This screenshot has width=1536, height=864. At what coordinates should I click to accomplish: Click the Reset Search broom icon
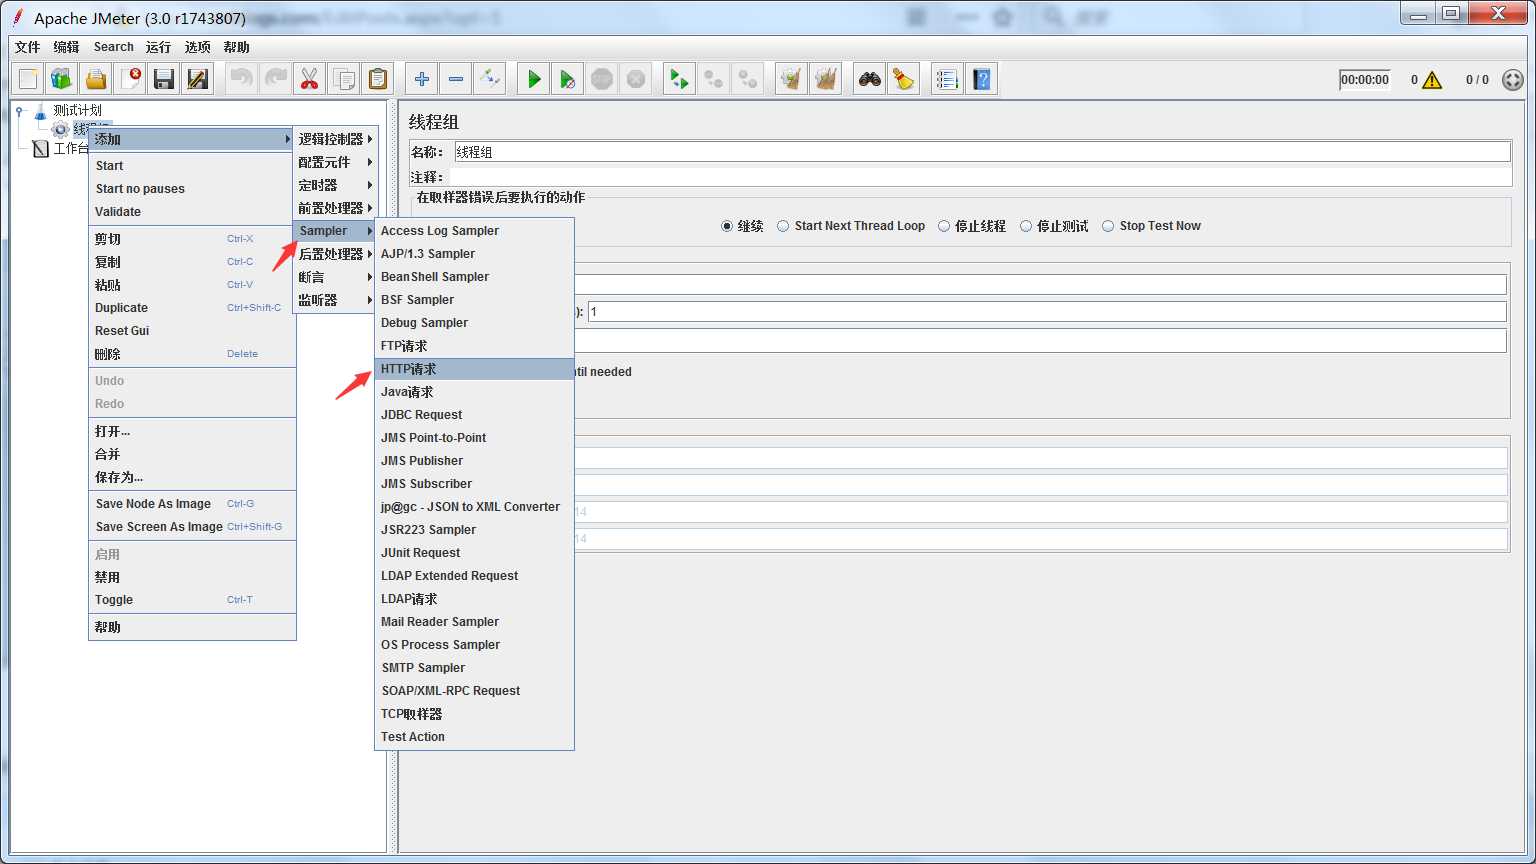tap(904, 79)
